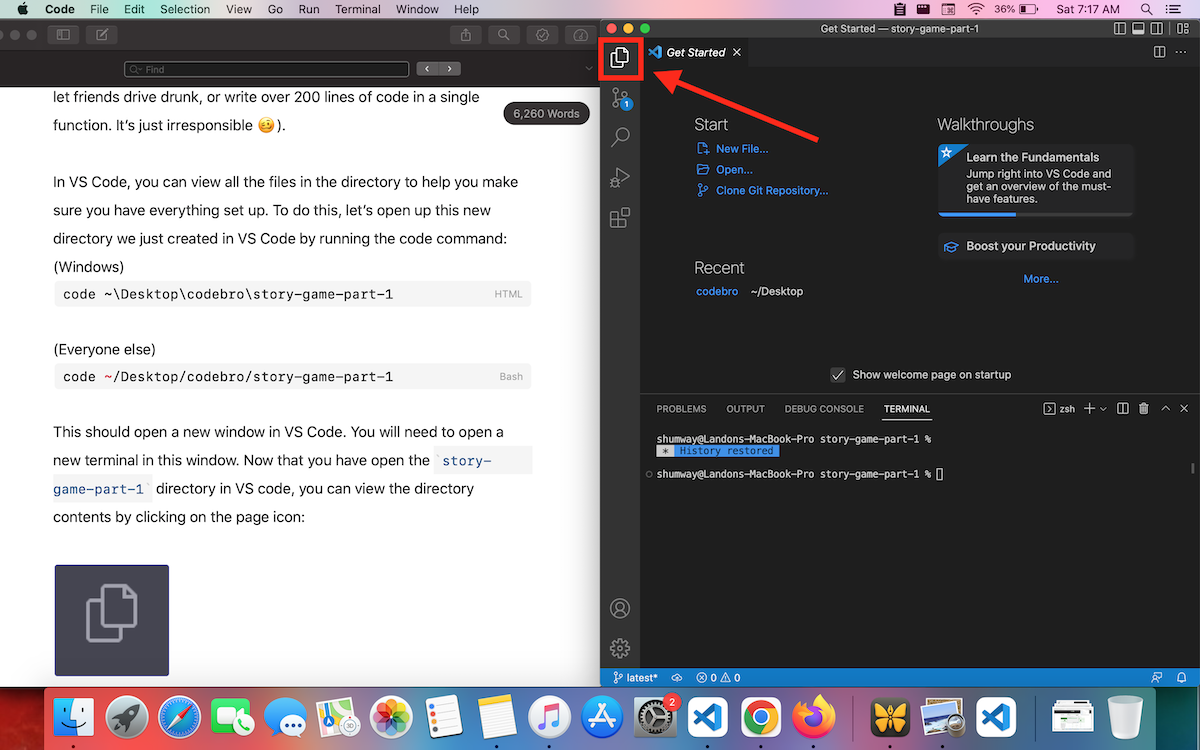Select the Get Started editor tab
Image resolution: width=1200 pixels, height=750 pixels.
696,52
